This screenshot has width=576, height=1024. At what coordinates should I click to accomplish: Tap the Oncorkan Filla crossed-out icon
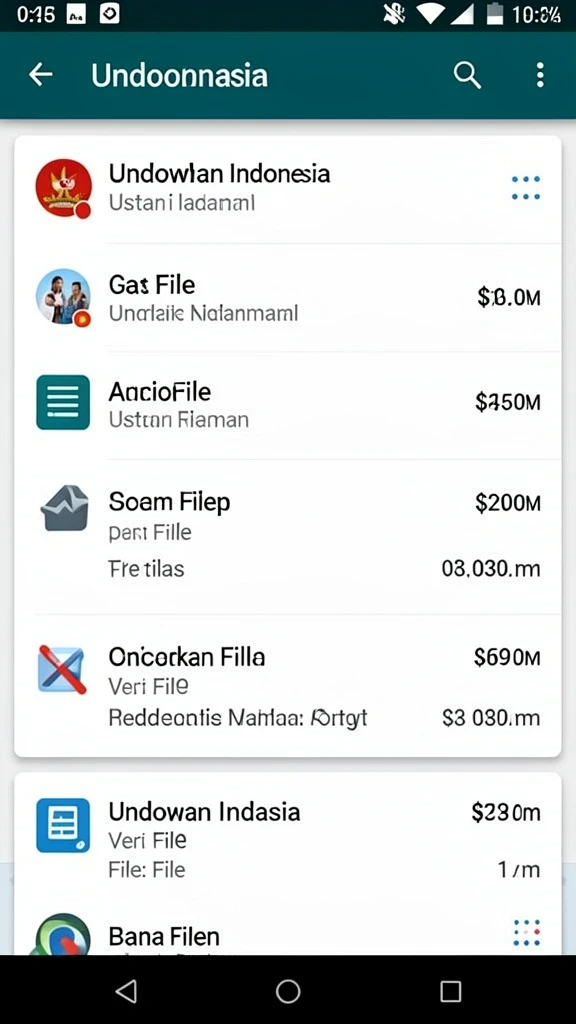(61, 669)
